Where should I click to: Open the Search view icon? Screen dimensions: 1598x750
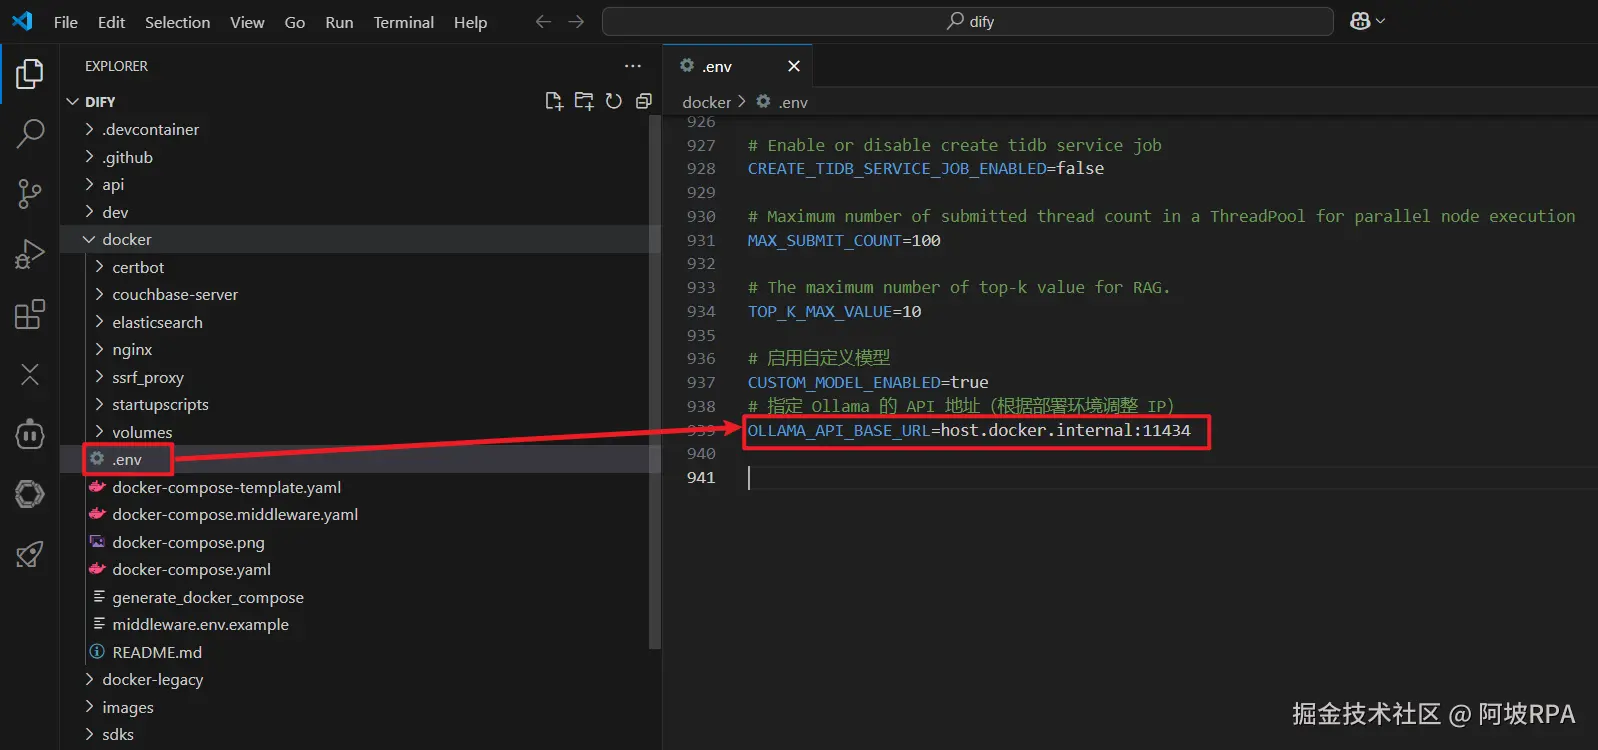click(30, 133)
